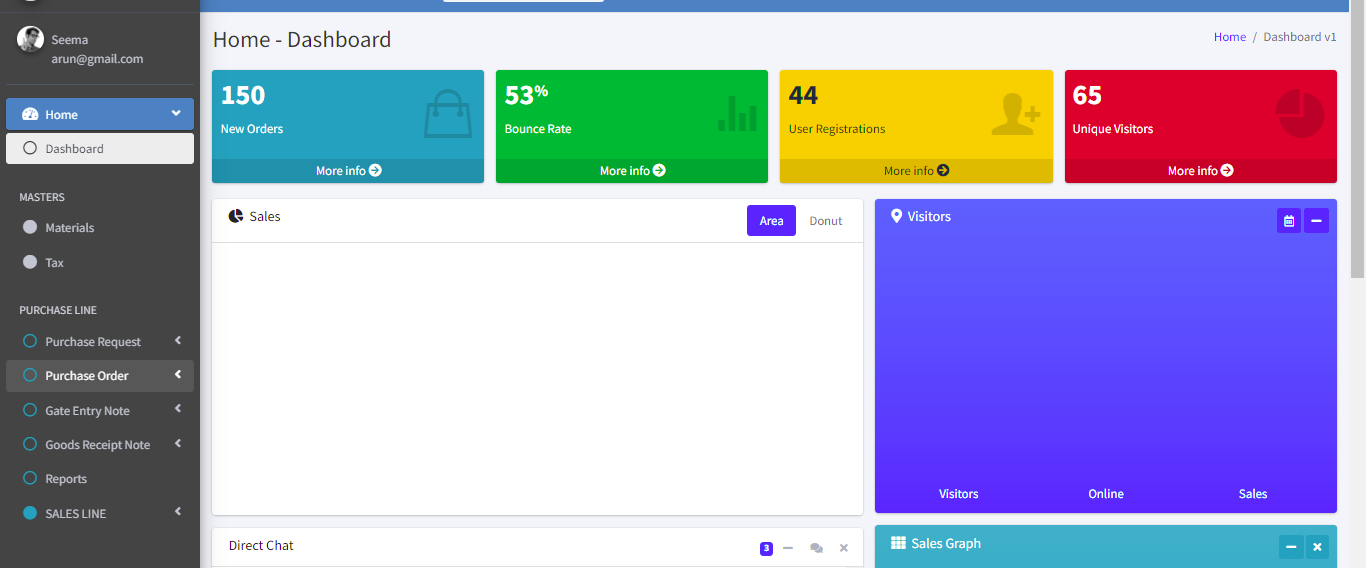1366x568 pixels.
Task: Switch Sales chart to Donut tab
Action: click(825, 221)
